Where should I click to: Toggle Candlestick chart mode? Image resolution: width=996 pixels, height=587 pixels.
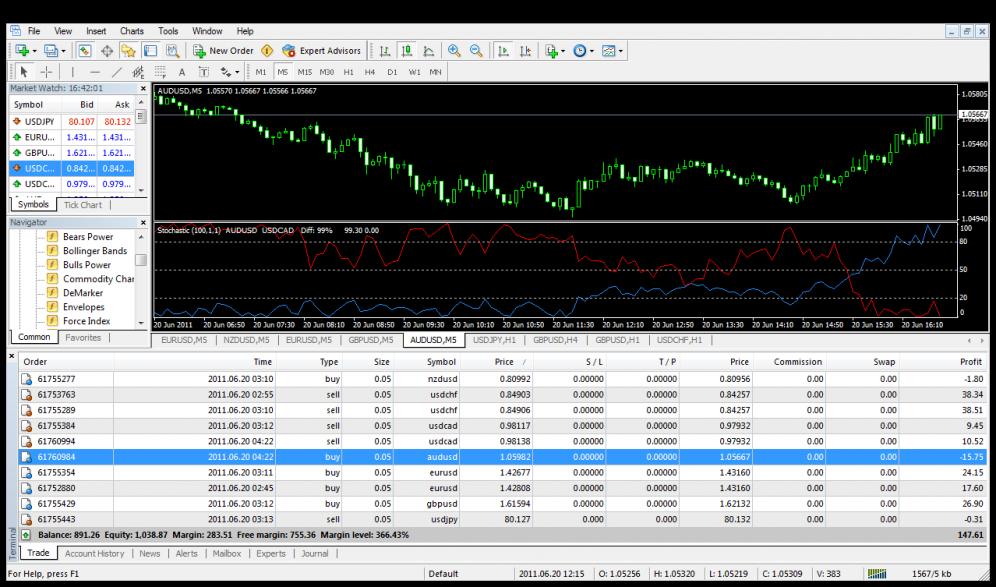tap(406, 51)
